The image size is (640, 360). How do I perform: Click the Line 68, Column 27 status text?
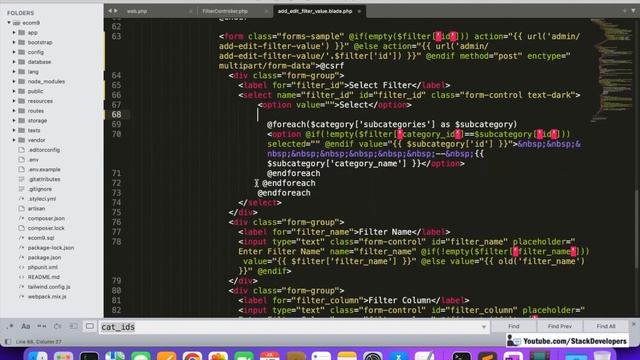(x=39, y=342)
